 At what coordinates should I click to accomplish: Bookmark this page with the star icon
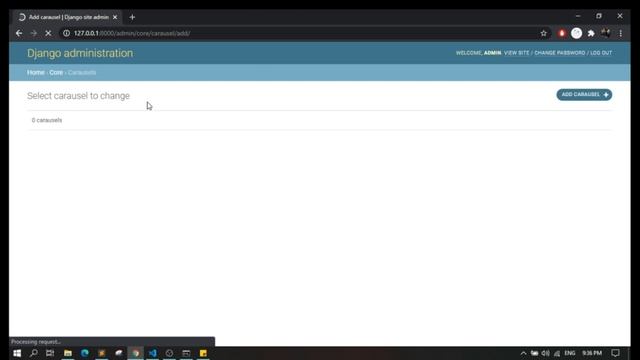coord(543,33)
